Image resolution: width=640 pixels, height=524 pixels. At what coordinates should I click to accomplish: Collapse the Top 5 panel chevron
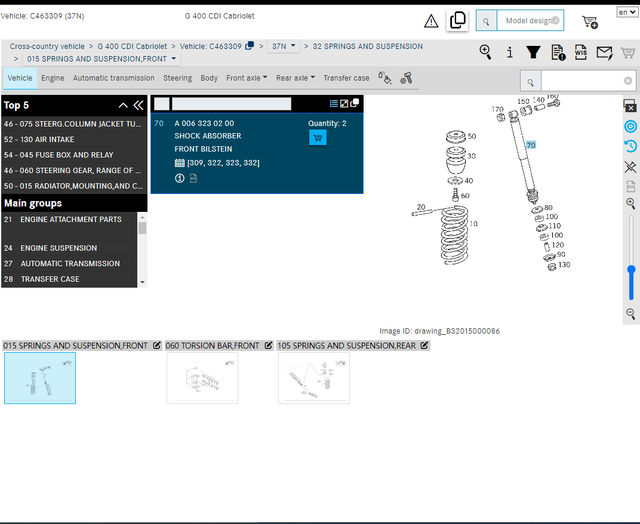(123, 105)
